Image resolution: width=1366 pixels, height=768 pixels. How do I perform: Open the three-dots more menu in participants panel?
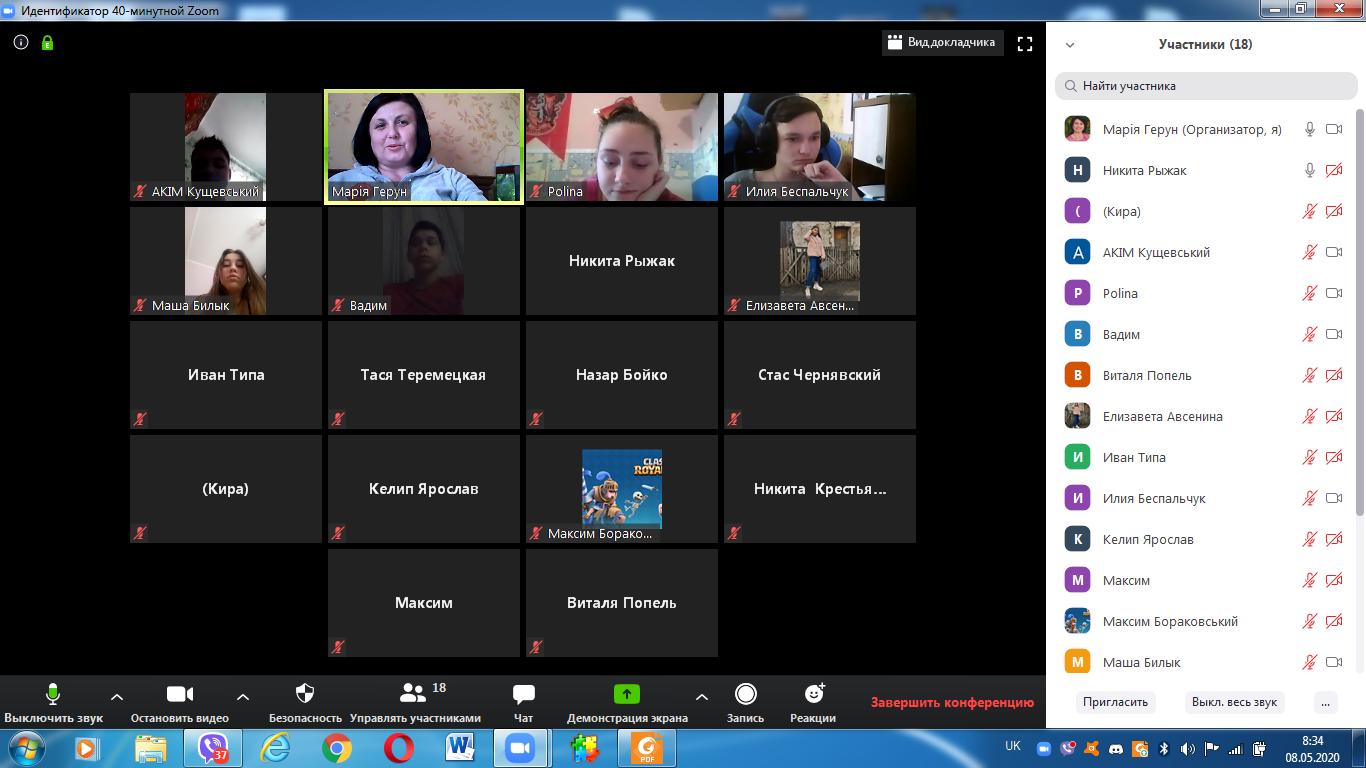[1326, 702]
